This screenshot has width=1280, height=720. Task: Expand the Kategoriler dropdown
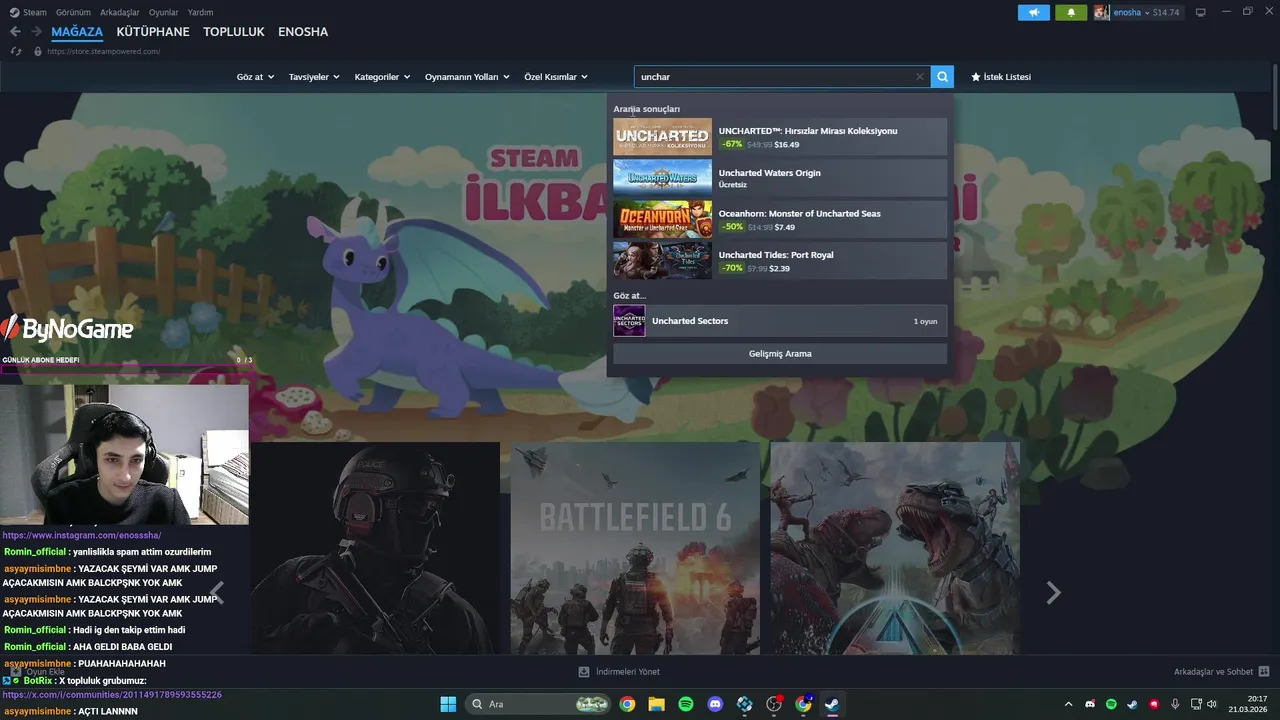coord(382,77)
